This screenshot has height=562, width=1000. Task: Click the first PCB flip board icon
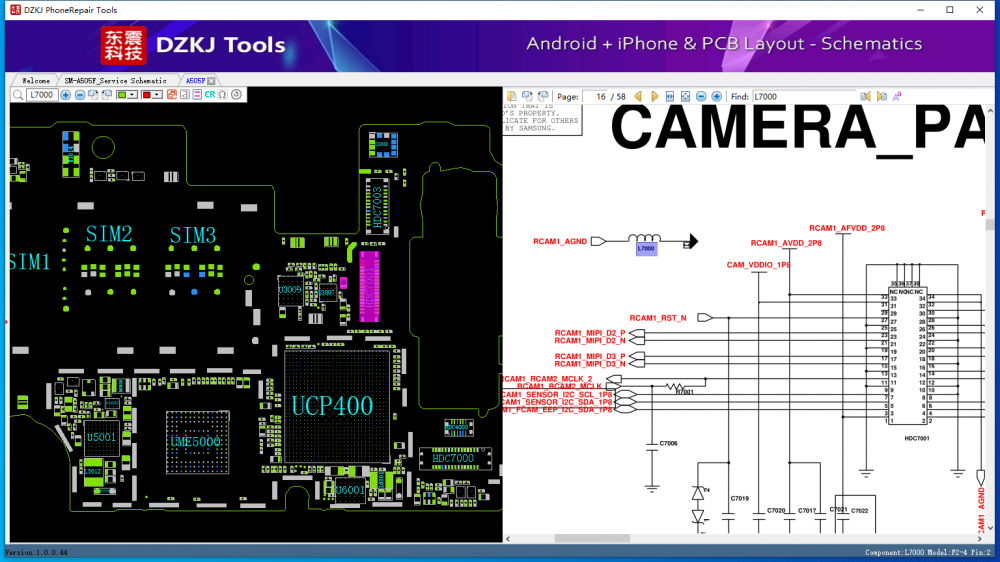pyautogui.click(x=93, y=95)
